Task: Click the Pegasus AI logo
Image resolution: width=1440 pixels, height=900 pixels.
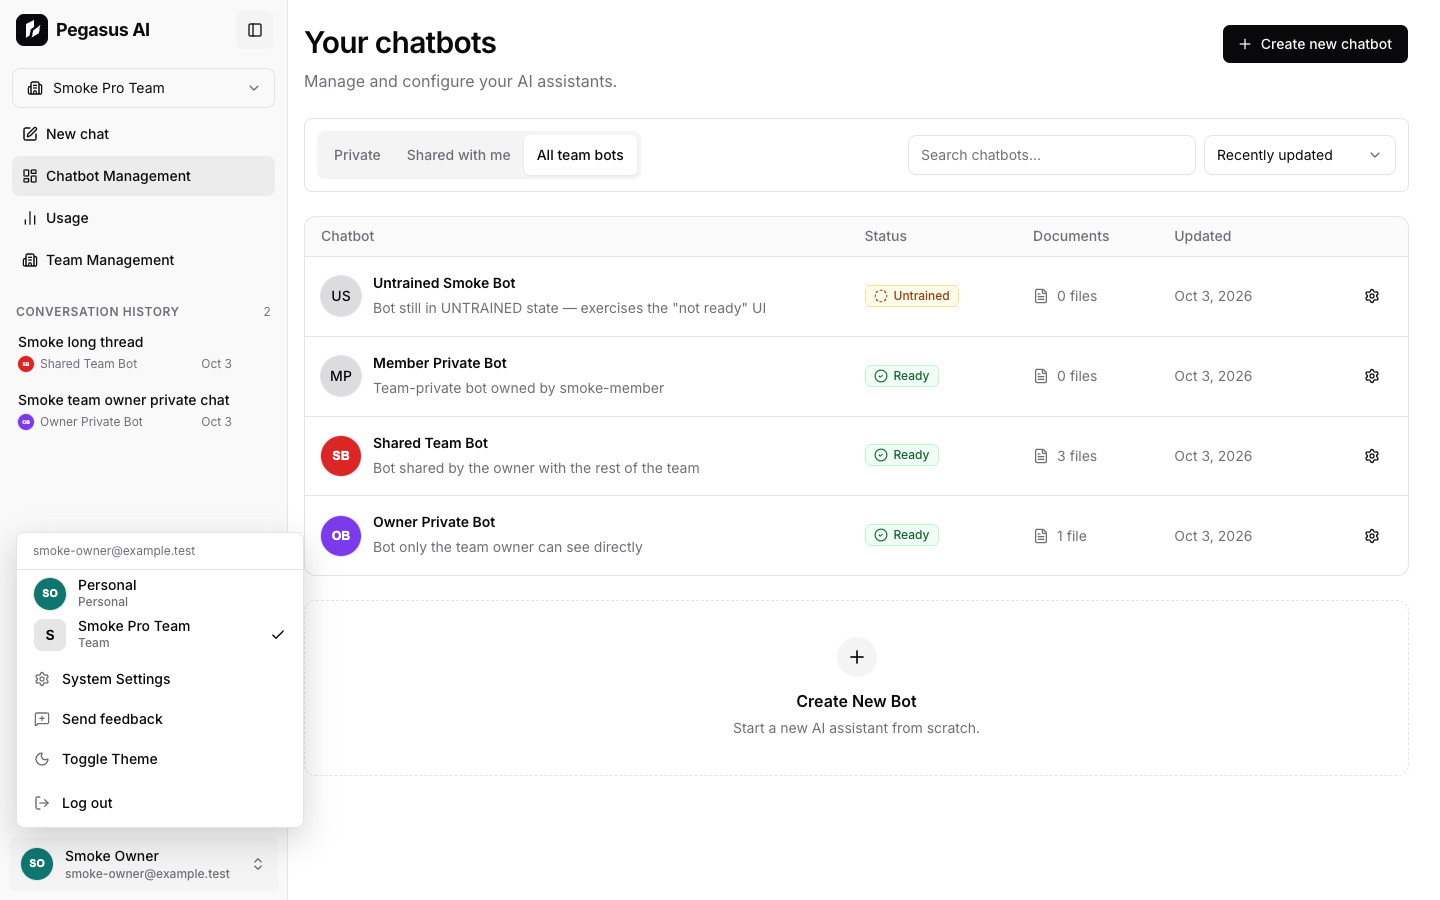Action: pyautogui.click(x=32, y=30)
